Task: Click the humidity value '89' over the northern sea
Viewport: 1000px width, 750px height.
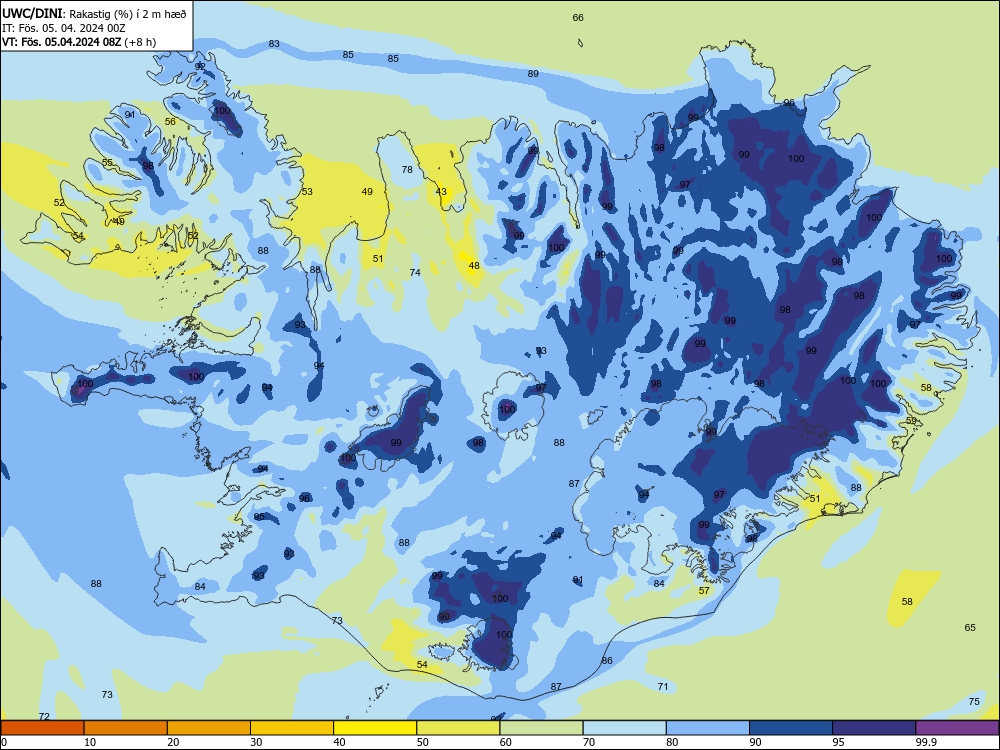Action: [x=533, y=74]
